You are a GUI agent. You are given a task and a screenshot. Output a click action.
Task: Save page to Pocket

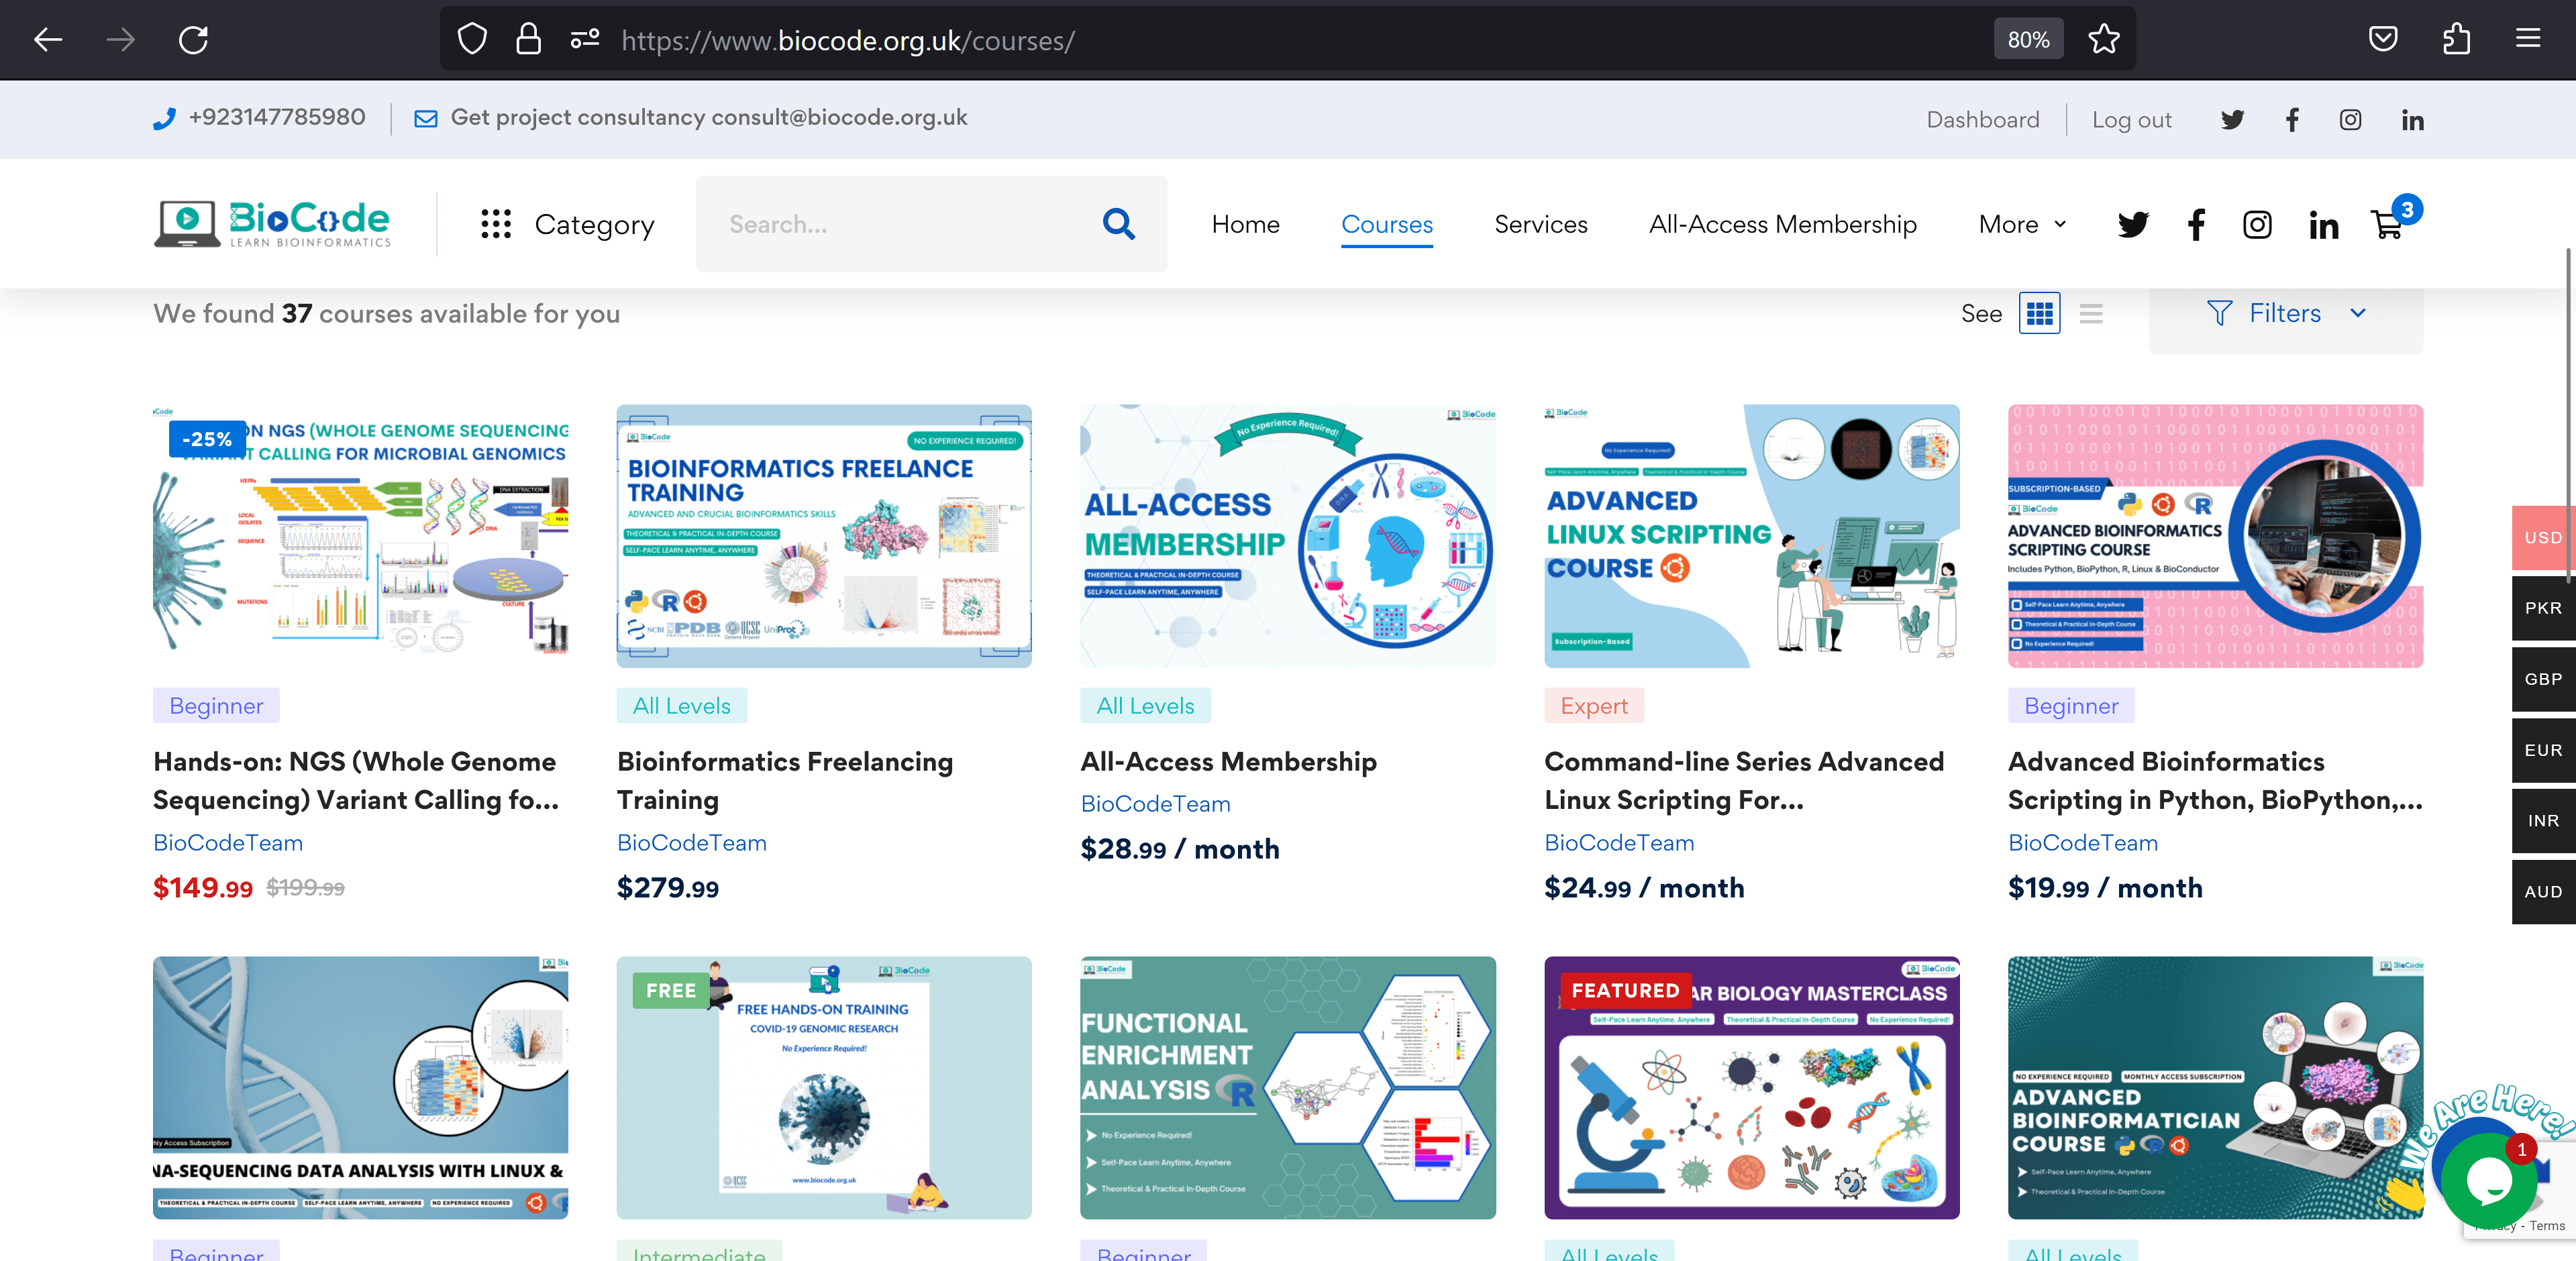[x=2383, y=40]
